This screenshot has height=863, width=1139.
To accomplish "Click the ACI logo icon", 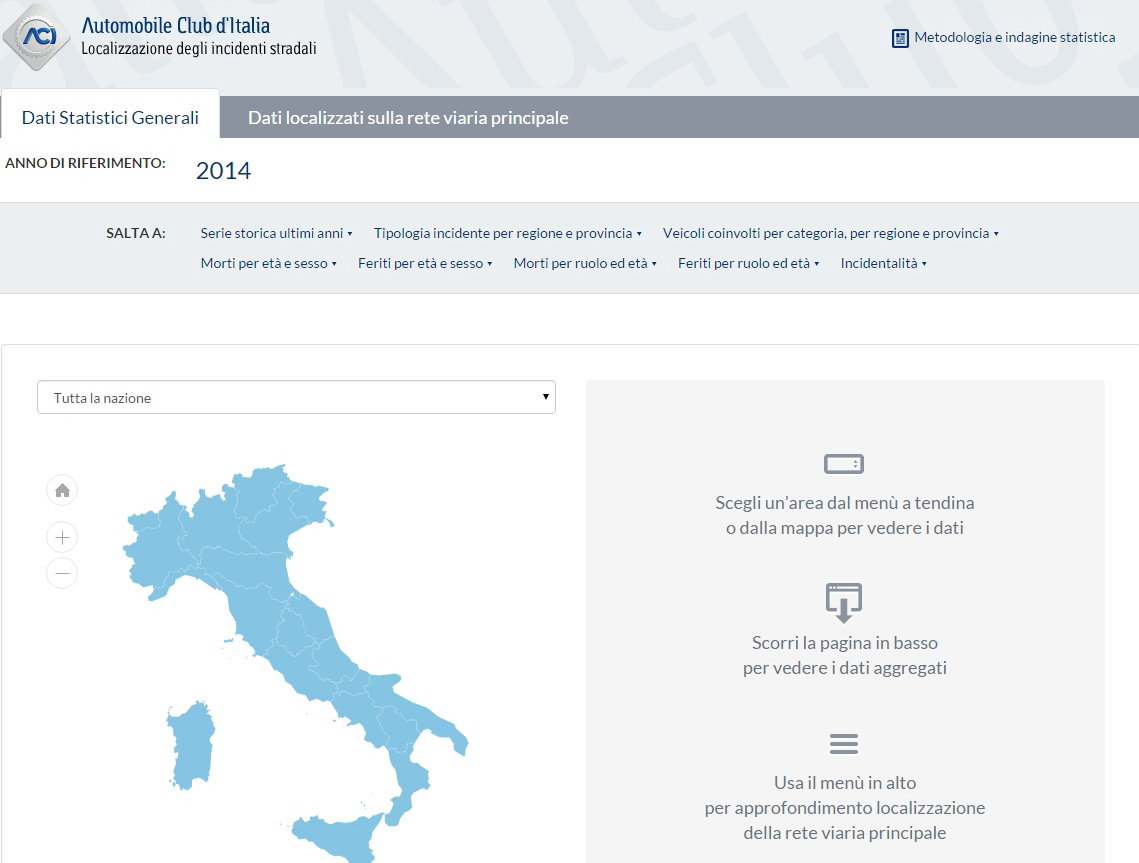I will [x=37, y=37].
